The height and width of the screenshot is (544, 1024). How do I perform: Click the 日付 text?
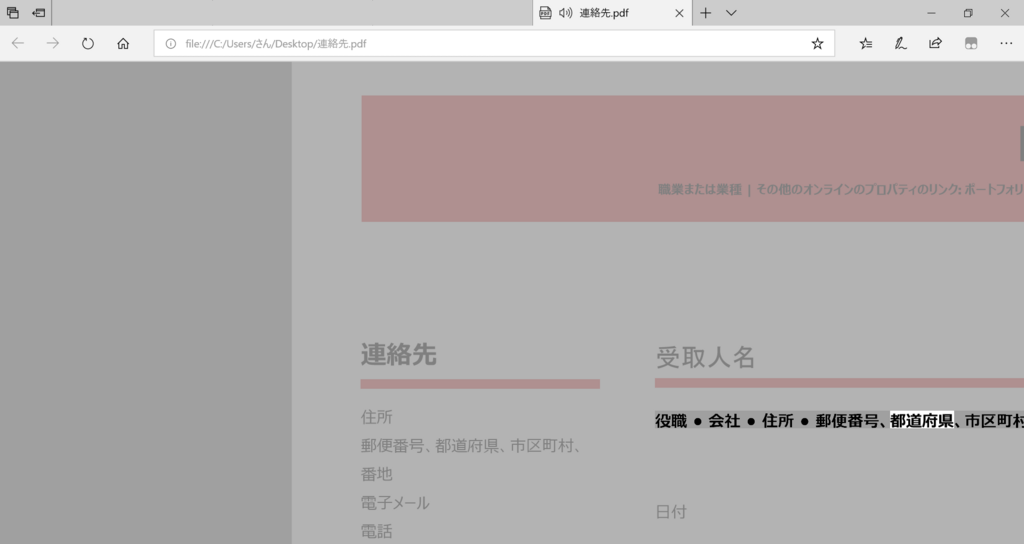(x=671, y=512)
